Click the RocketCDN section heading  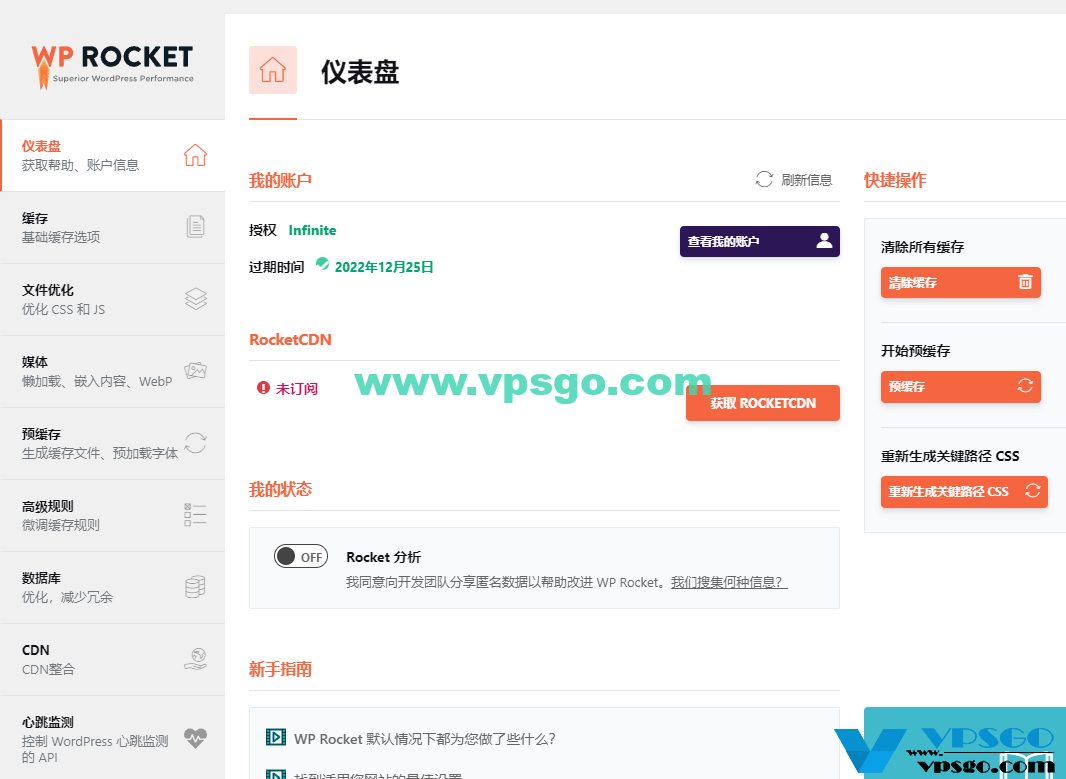point(290,339)
